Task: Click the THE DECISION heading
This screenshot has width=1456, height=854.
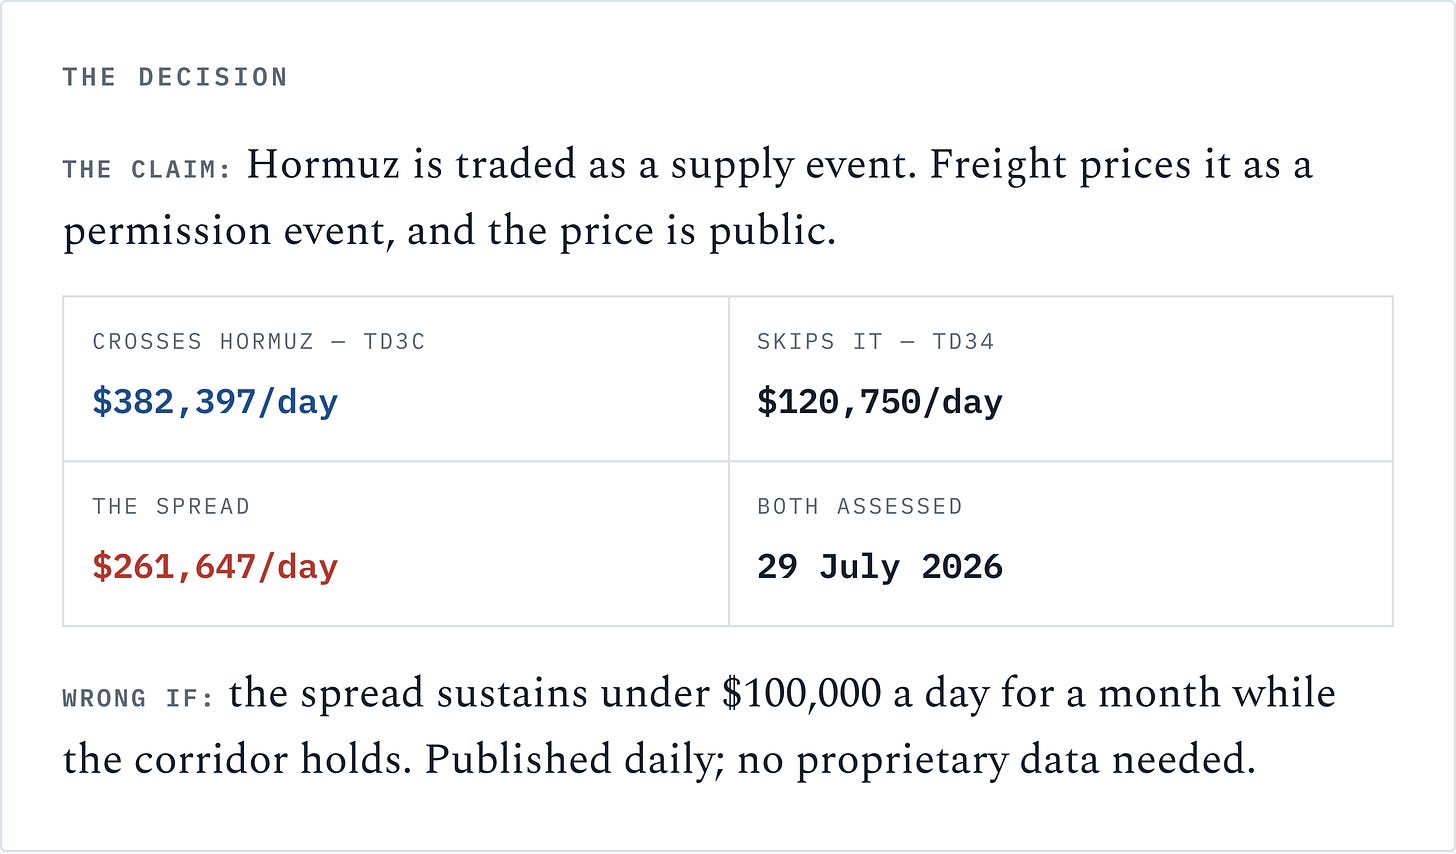Action: pyautogui.click(x=175, y=77)
